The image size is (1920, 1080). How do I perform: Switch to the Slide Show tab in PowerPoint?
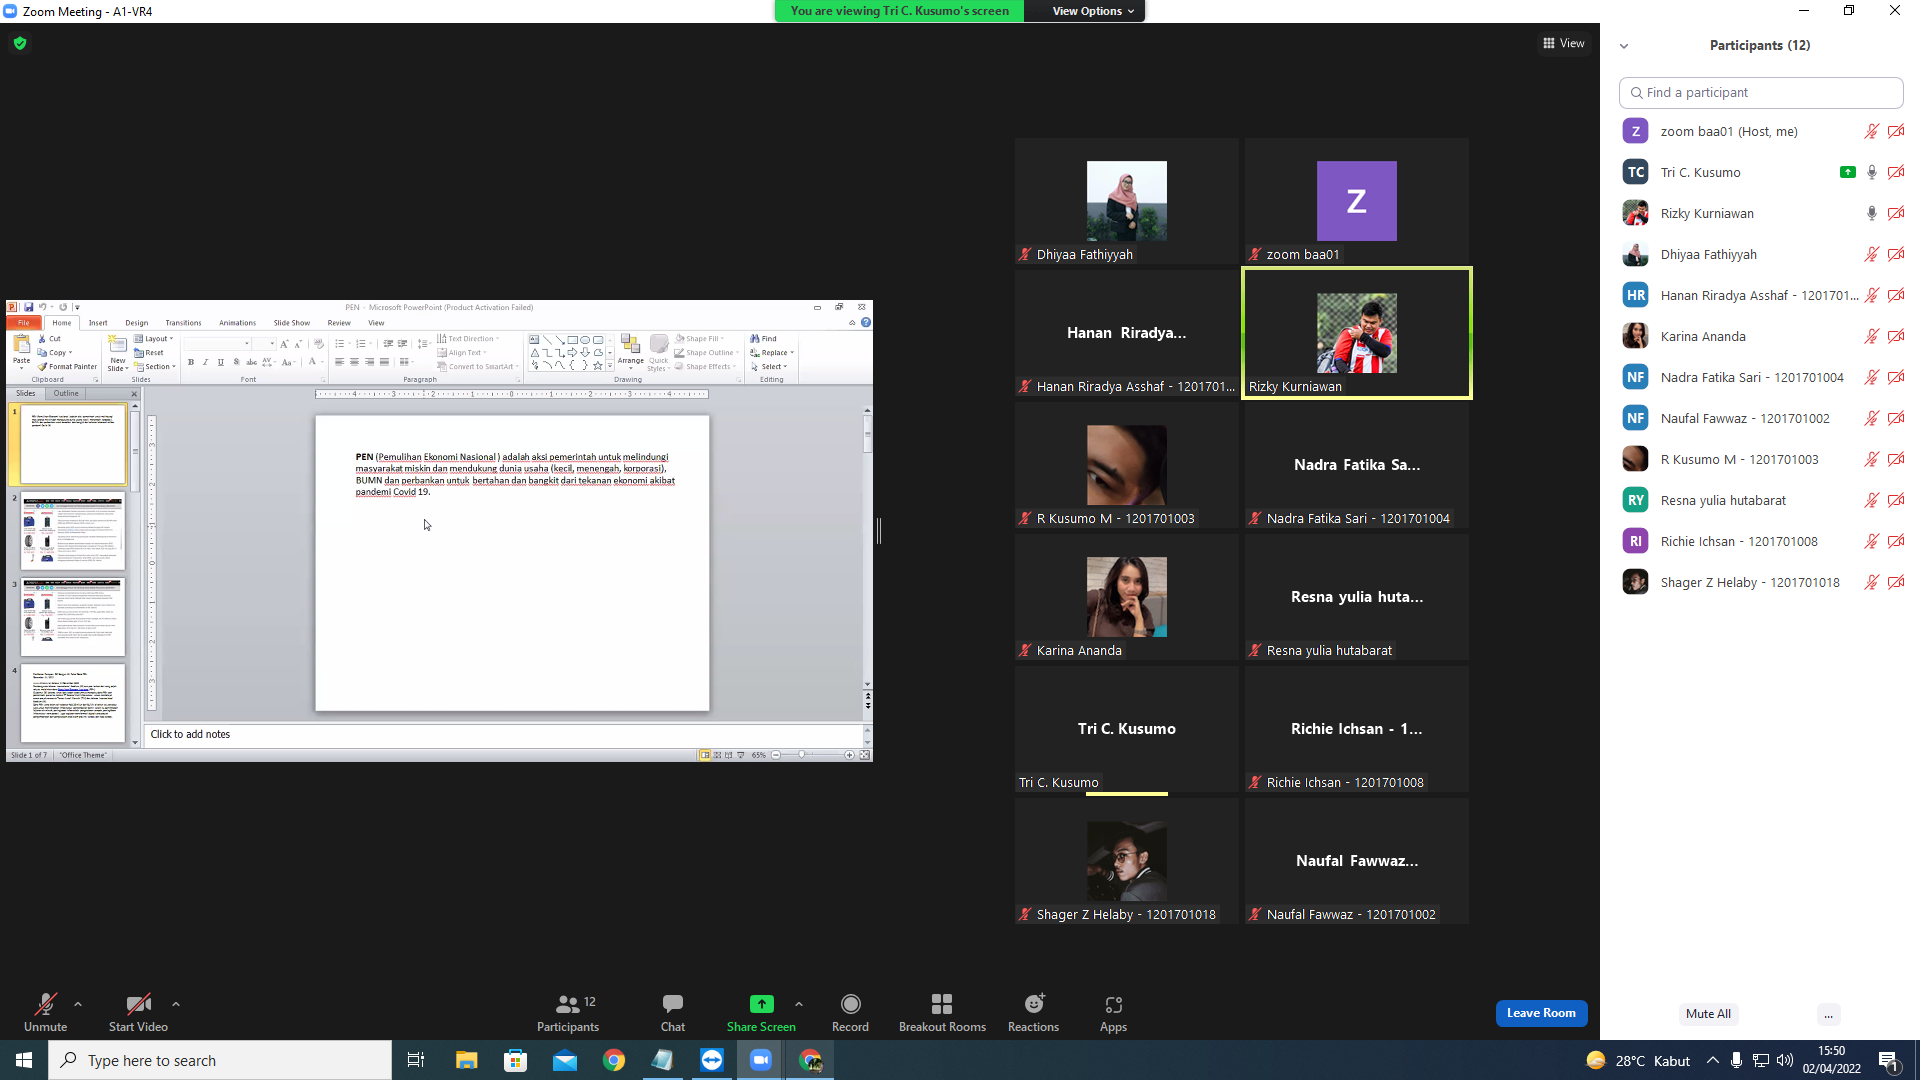292,323
